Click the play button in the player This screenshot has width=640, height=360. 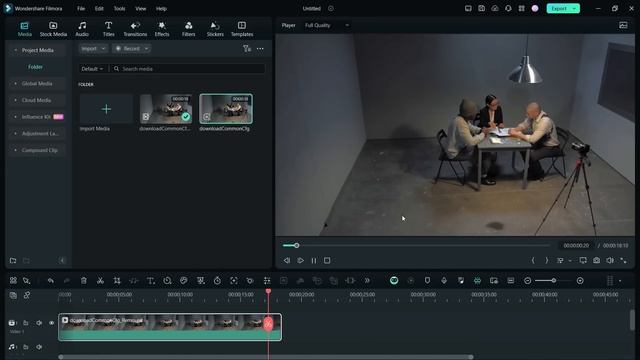pos(300,260)
